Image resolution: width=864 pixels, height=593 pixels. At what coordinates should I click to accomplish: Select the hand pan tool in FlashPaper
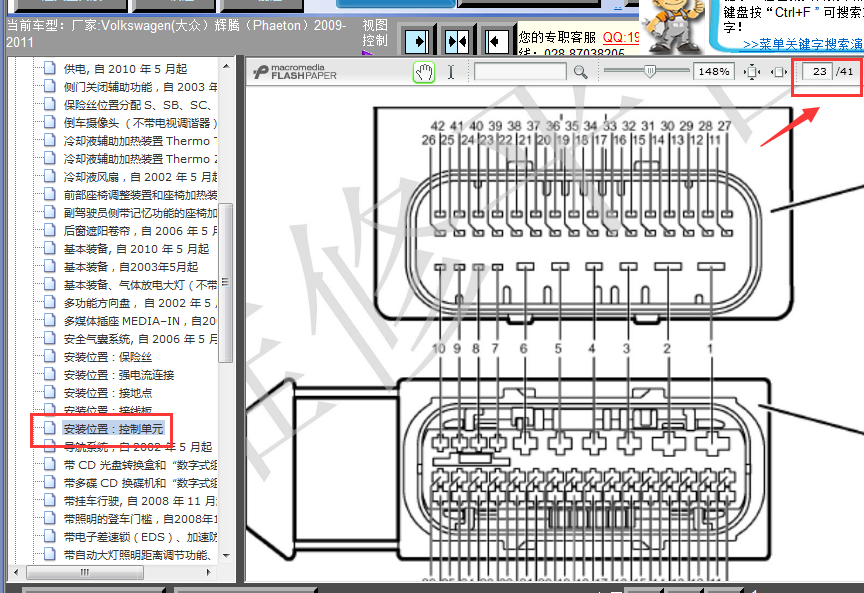(424, 72)
